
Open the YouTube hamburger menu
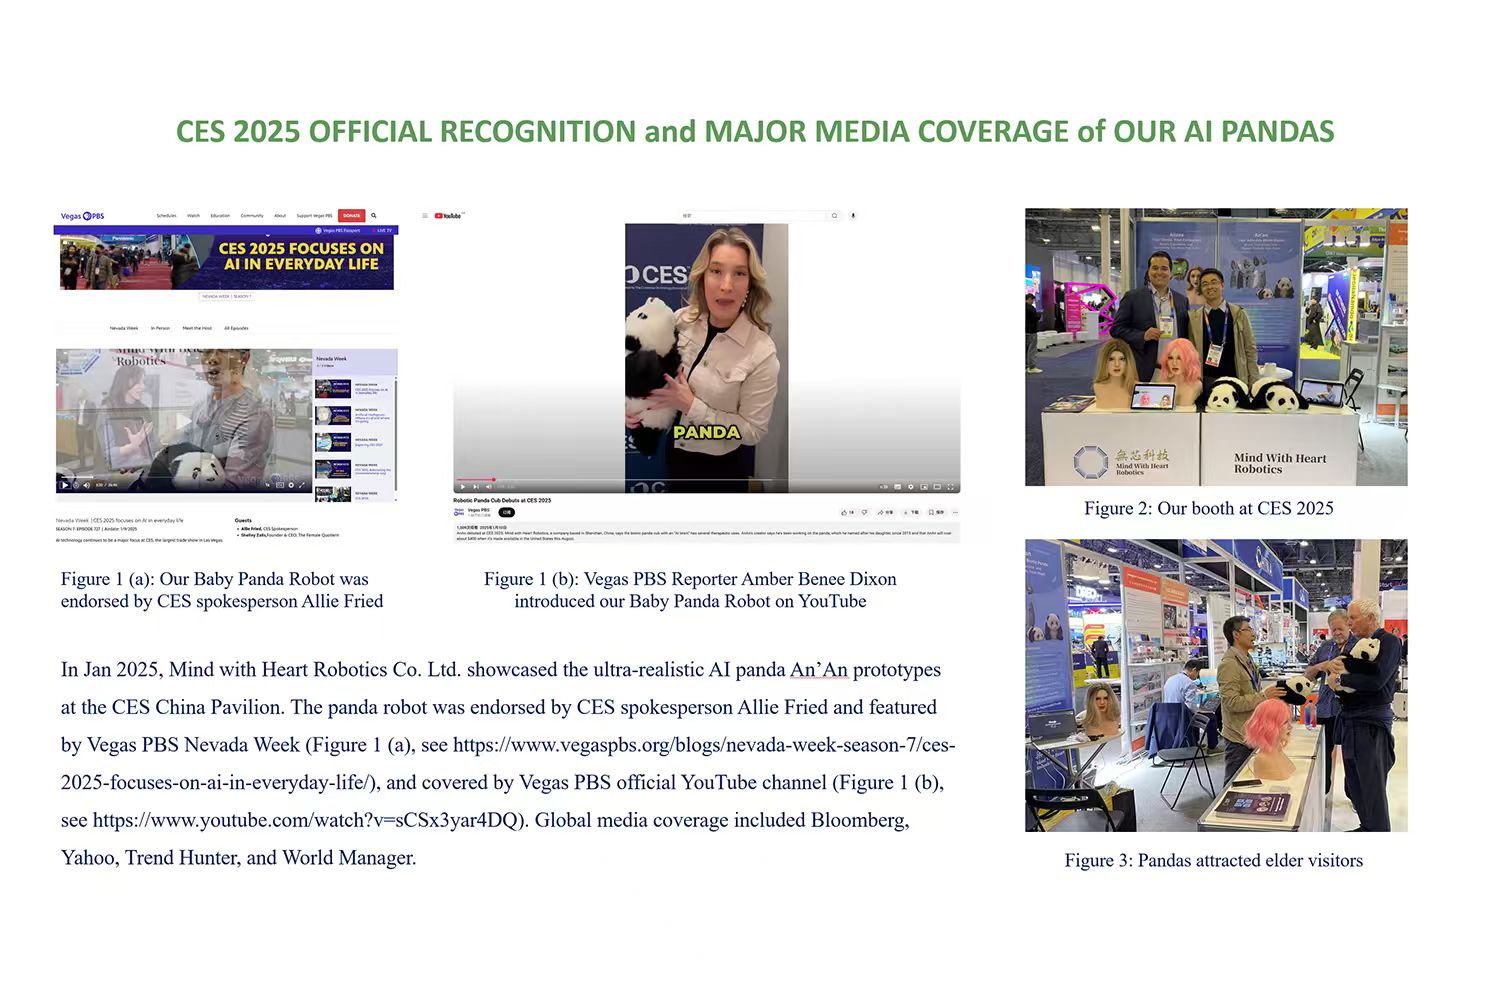pyautogui.click(x=425, y=216)
